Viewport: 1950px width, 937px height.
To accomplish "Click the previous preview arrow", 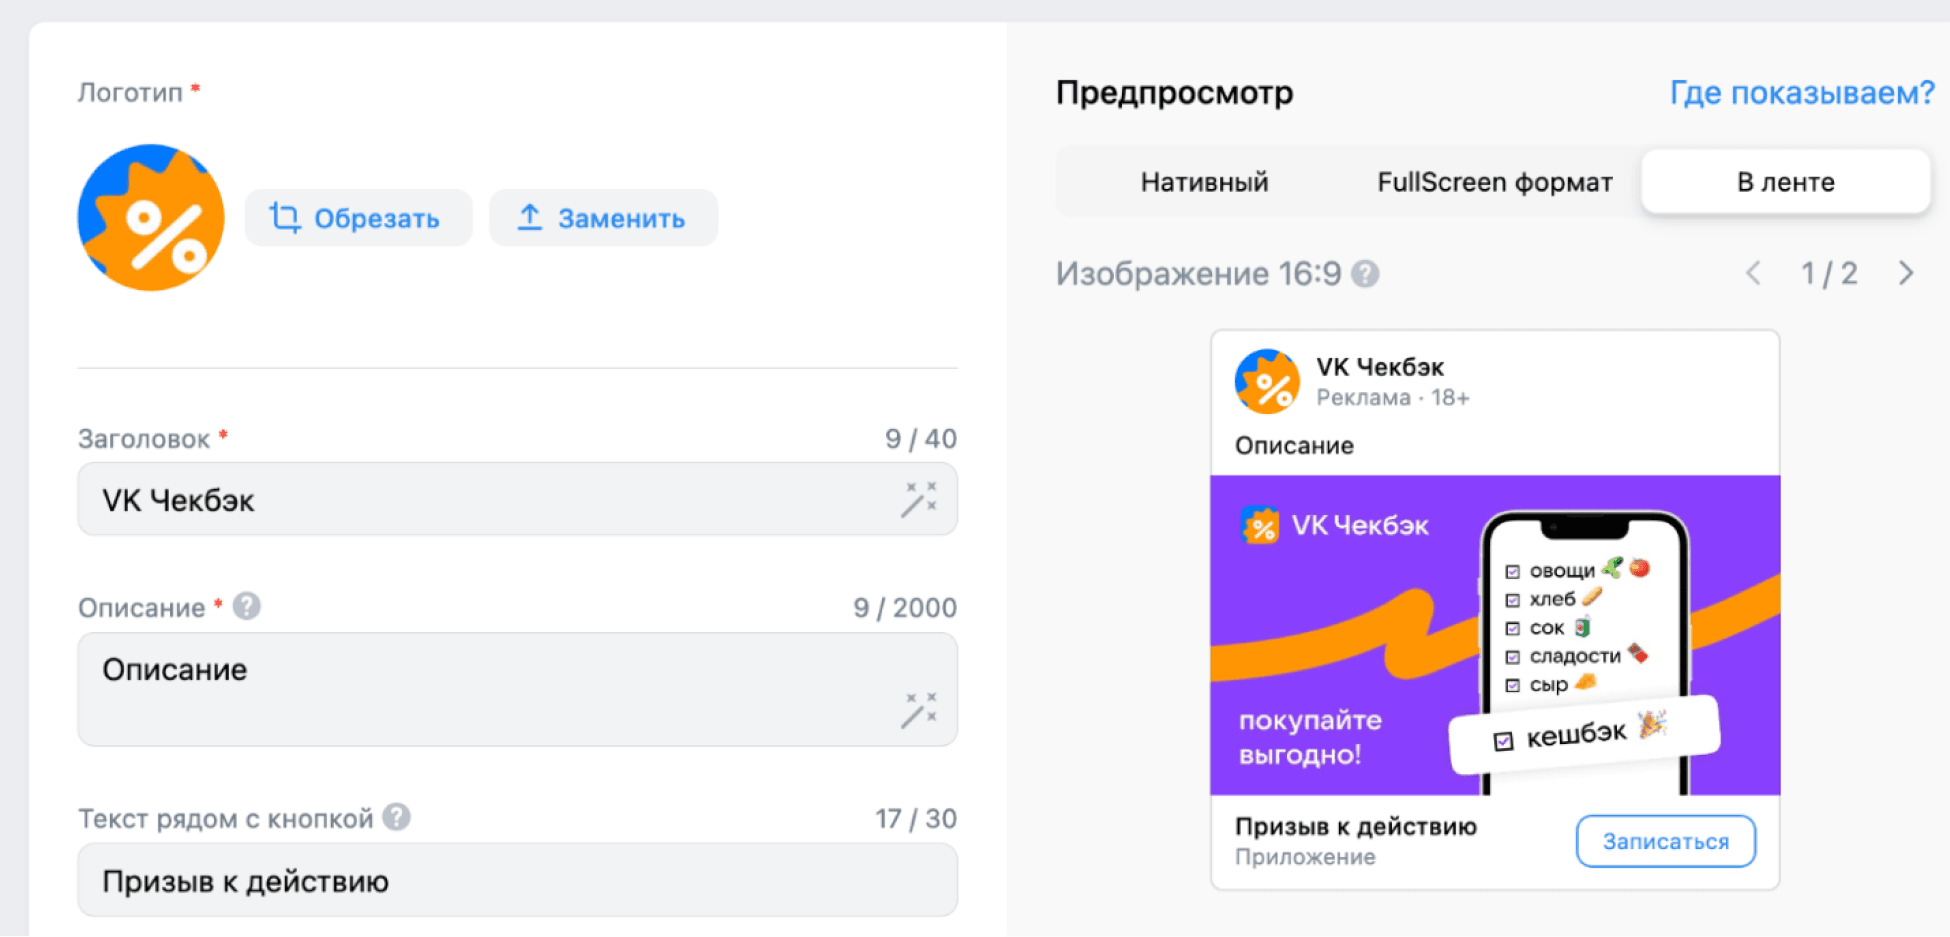I will 1753,273.
